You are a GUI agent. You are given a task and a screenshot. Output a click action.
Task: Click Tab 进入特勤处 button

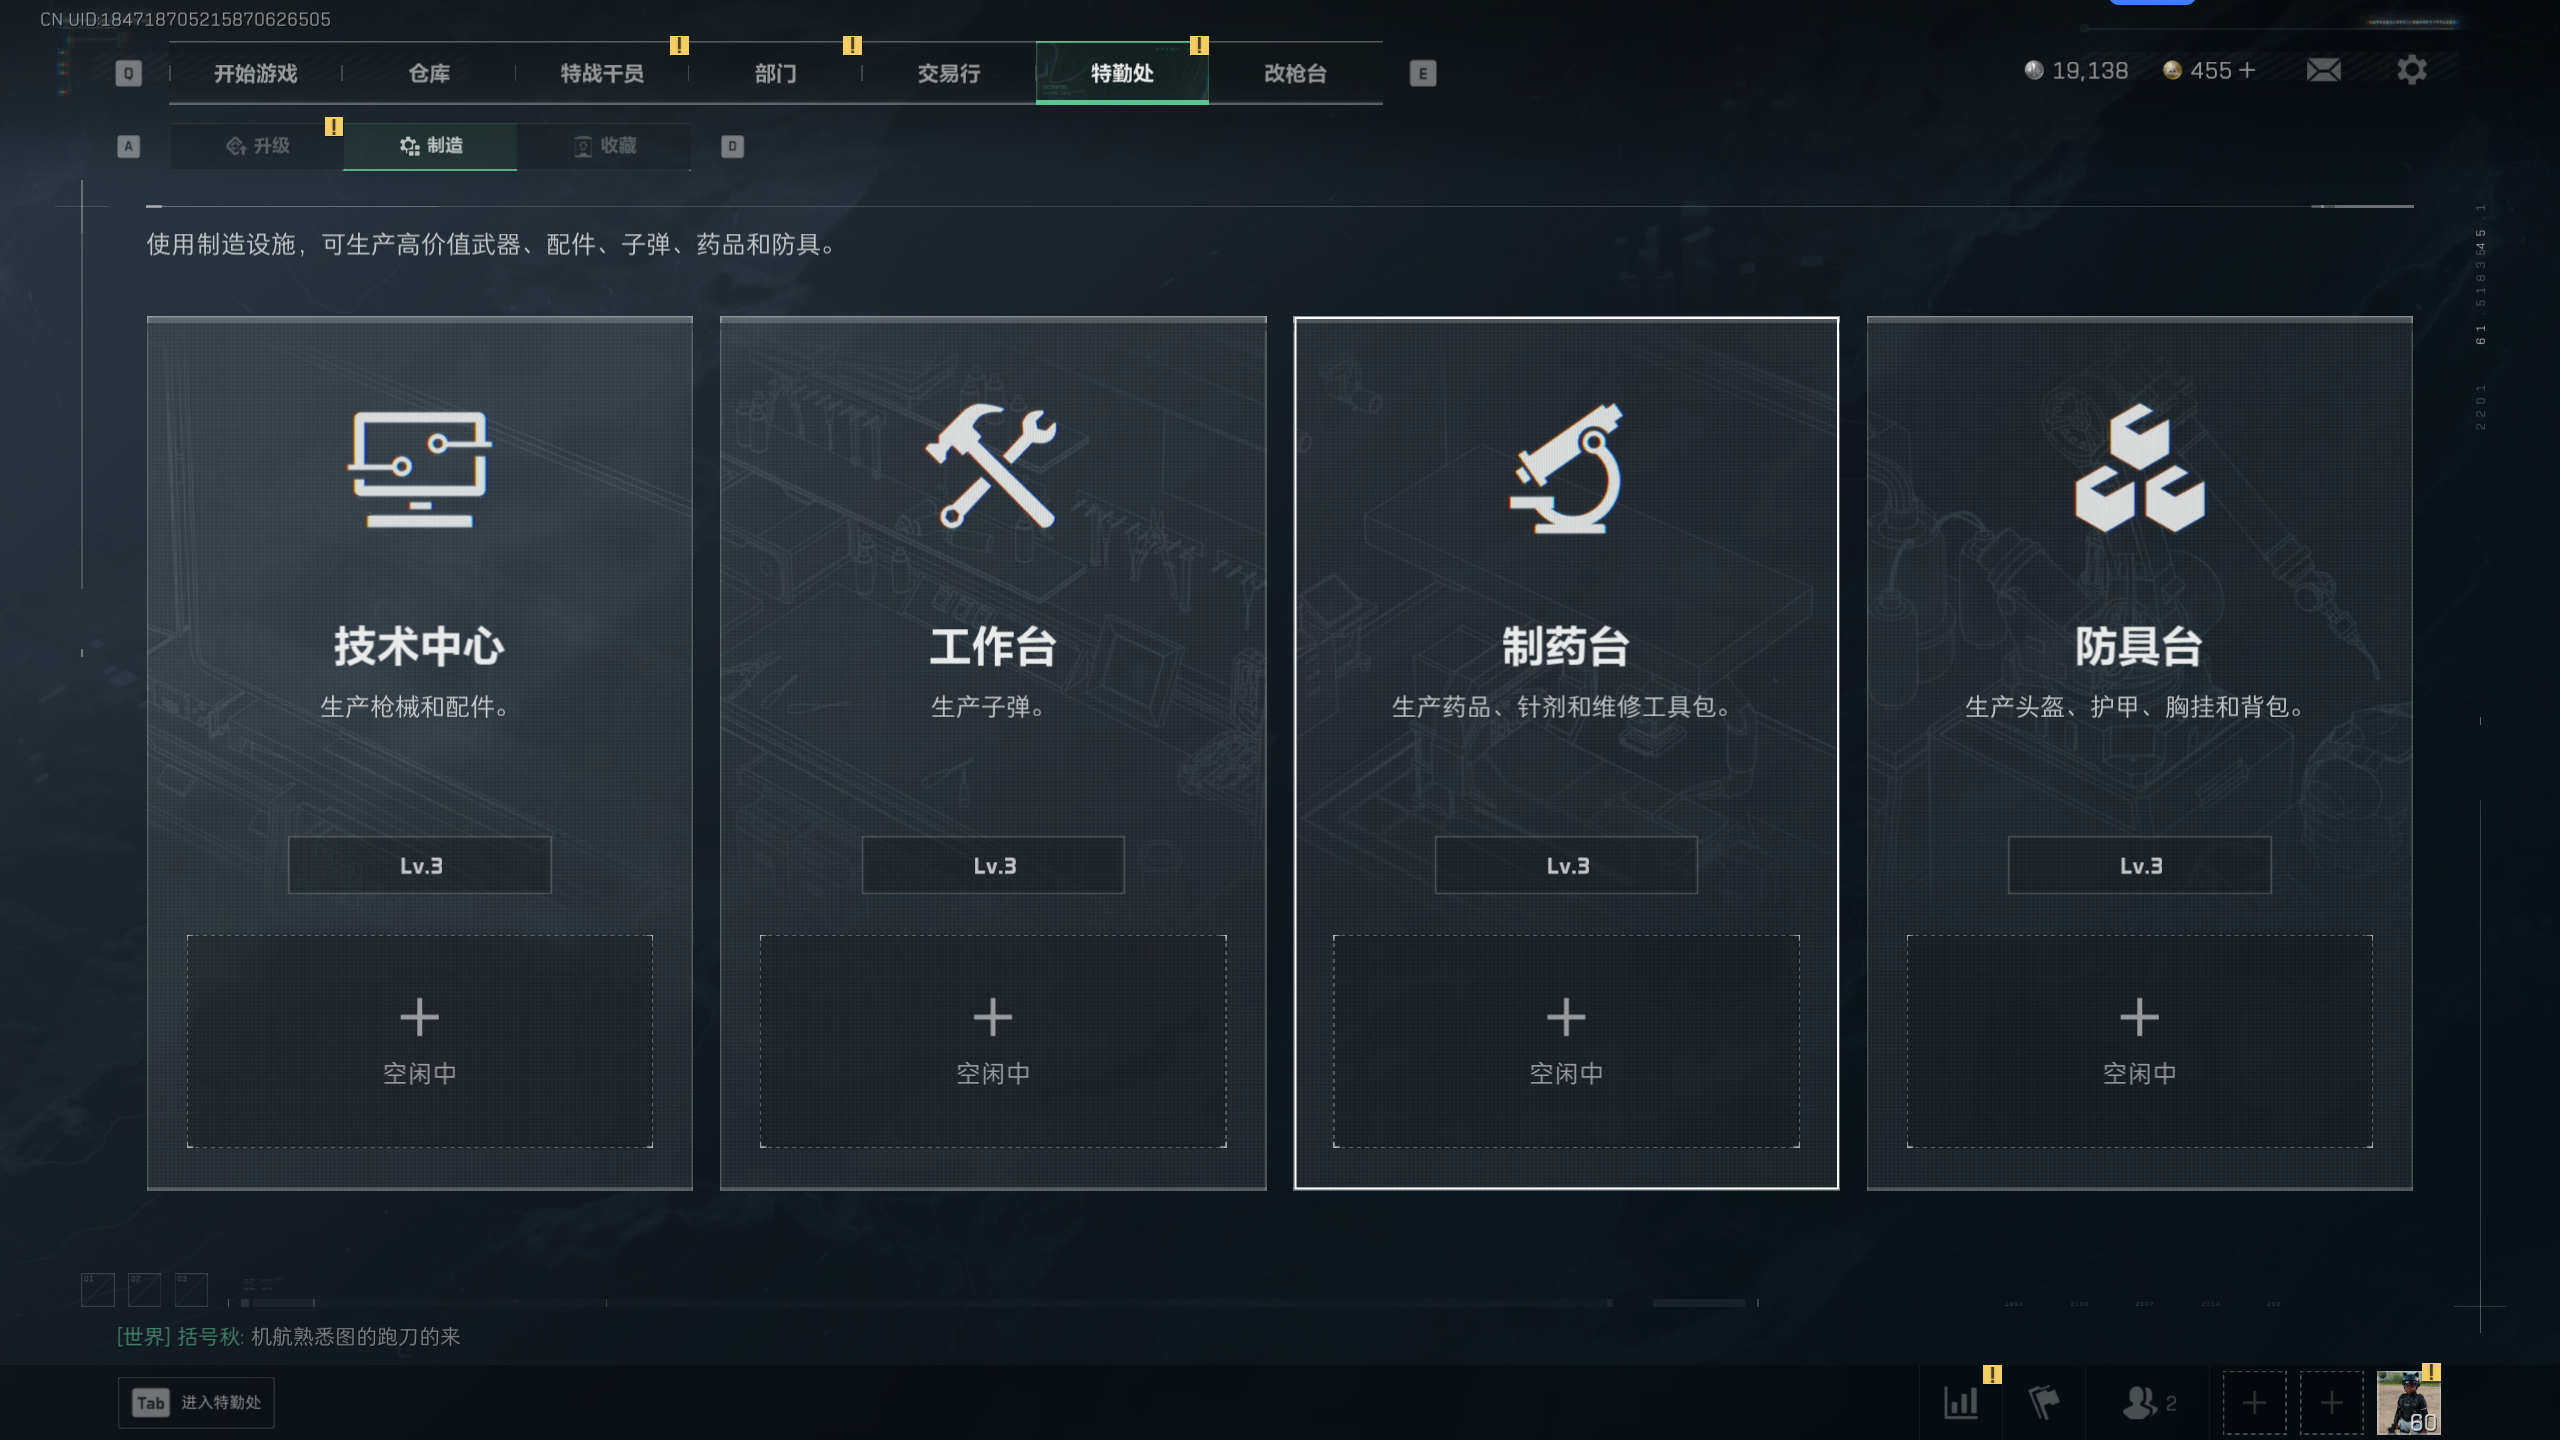[x=196, y=1402]
